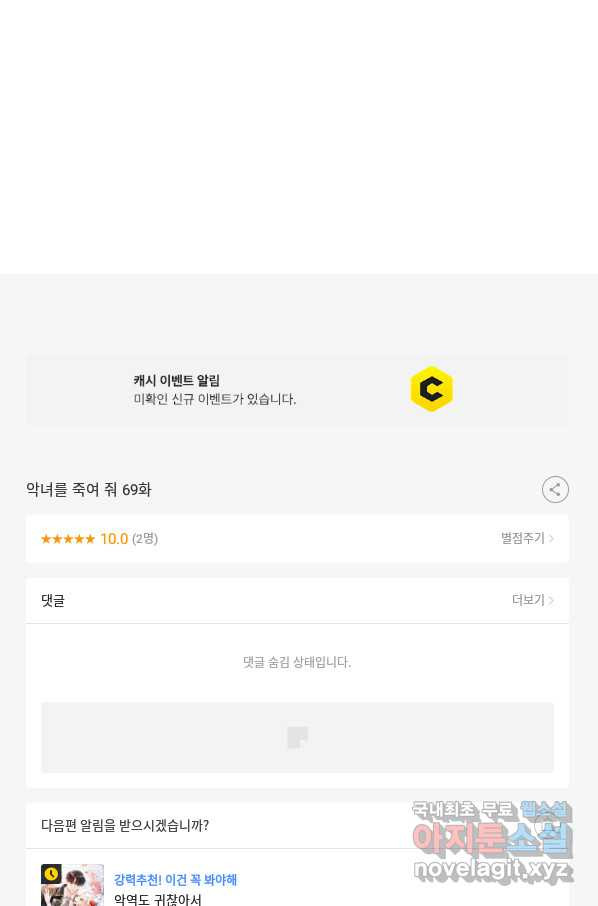This screenshot has width=598, height=906.
Task: Click the 강력추천! 이건 꼭 봐야해 link
Action: pos(176,879)
